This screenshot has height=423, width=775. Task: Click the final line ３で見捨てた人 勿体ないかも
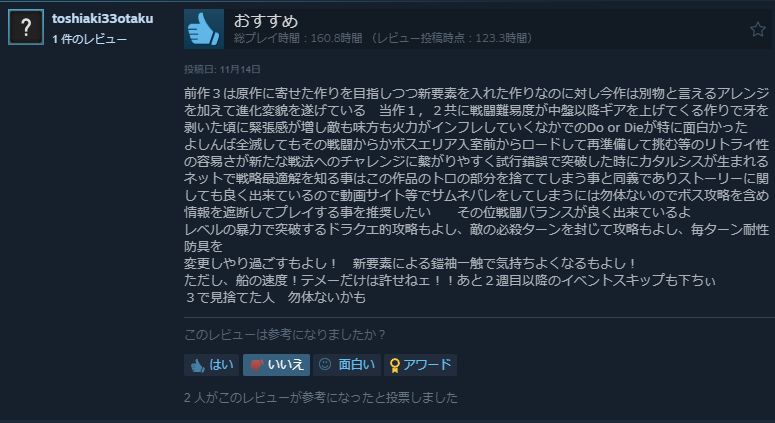coord(275,297)
